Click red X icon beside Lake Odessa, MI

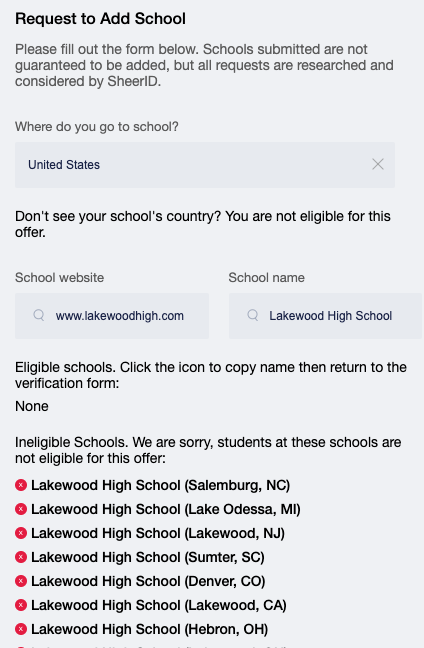[21, 509]
